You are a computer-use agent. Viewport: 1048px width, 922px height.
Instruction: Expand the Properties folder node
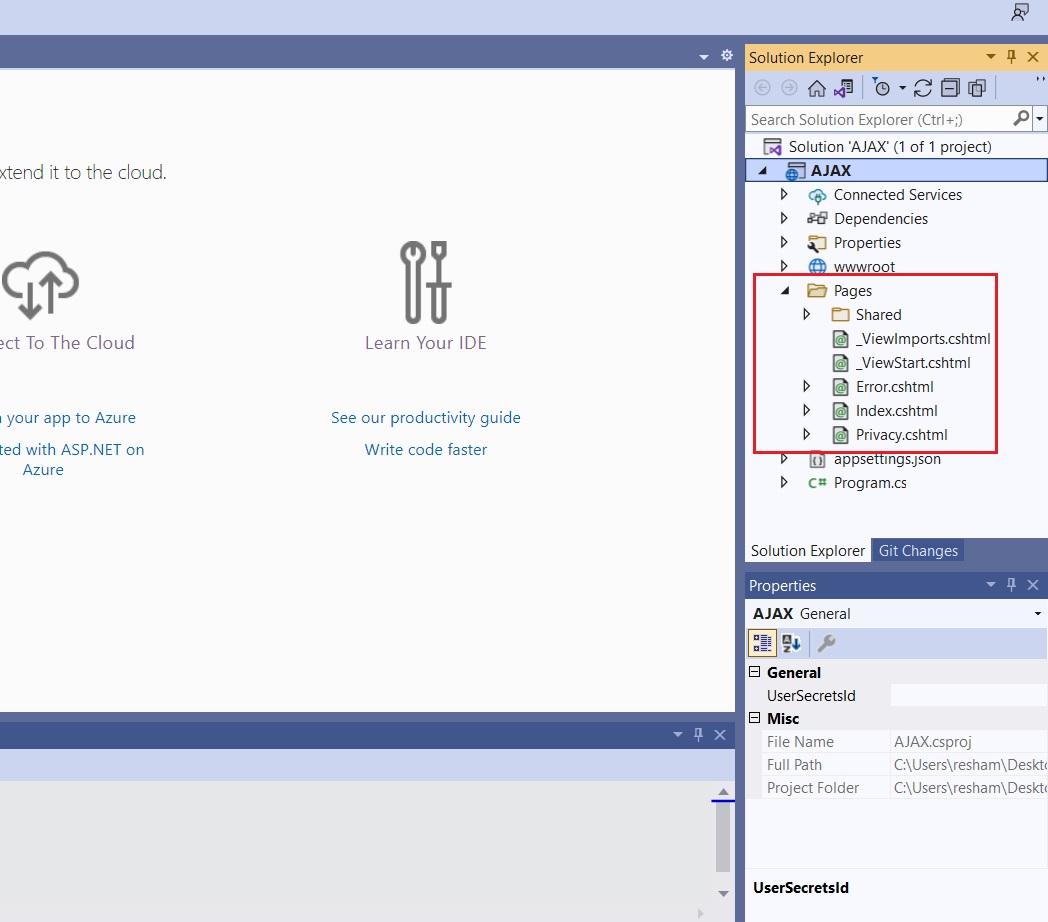784,242
